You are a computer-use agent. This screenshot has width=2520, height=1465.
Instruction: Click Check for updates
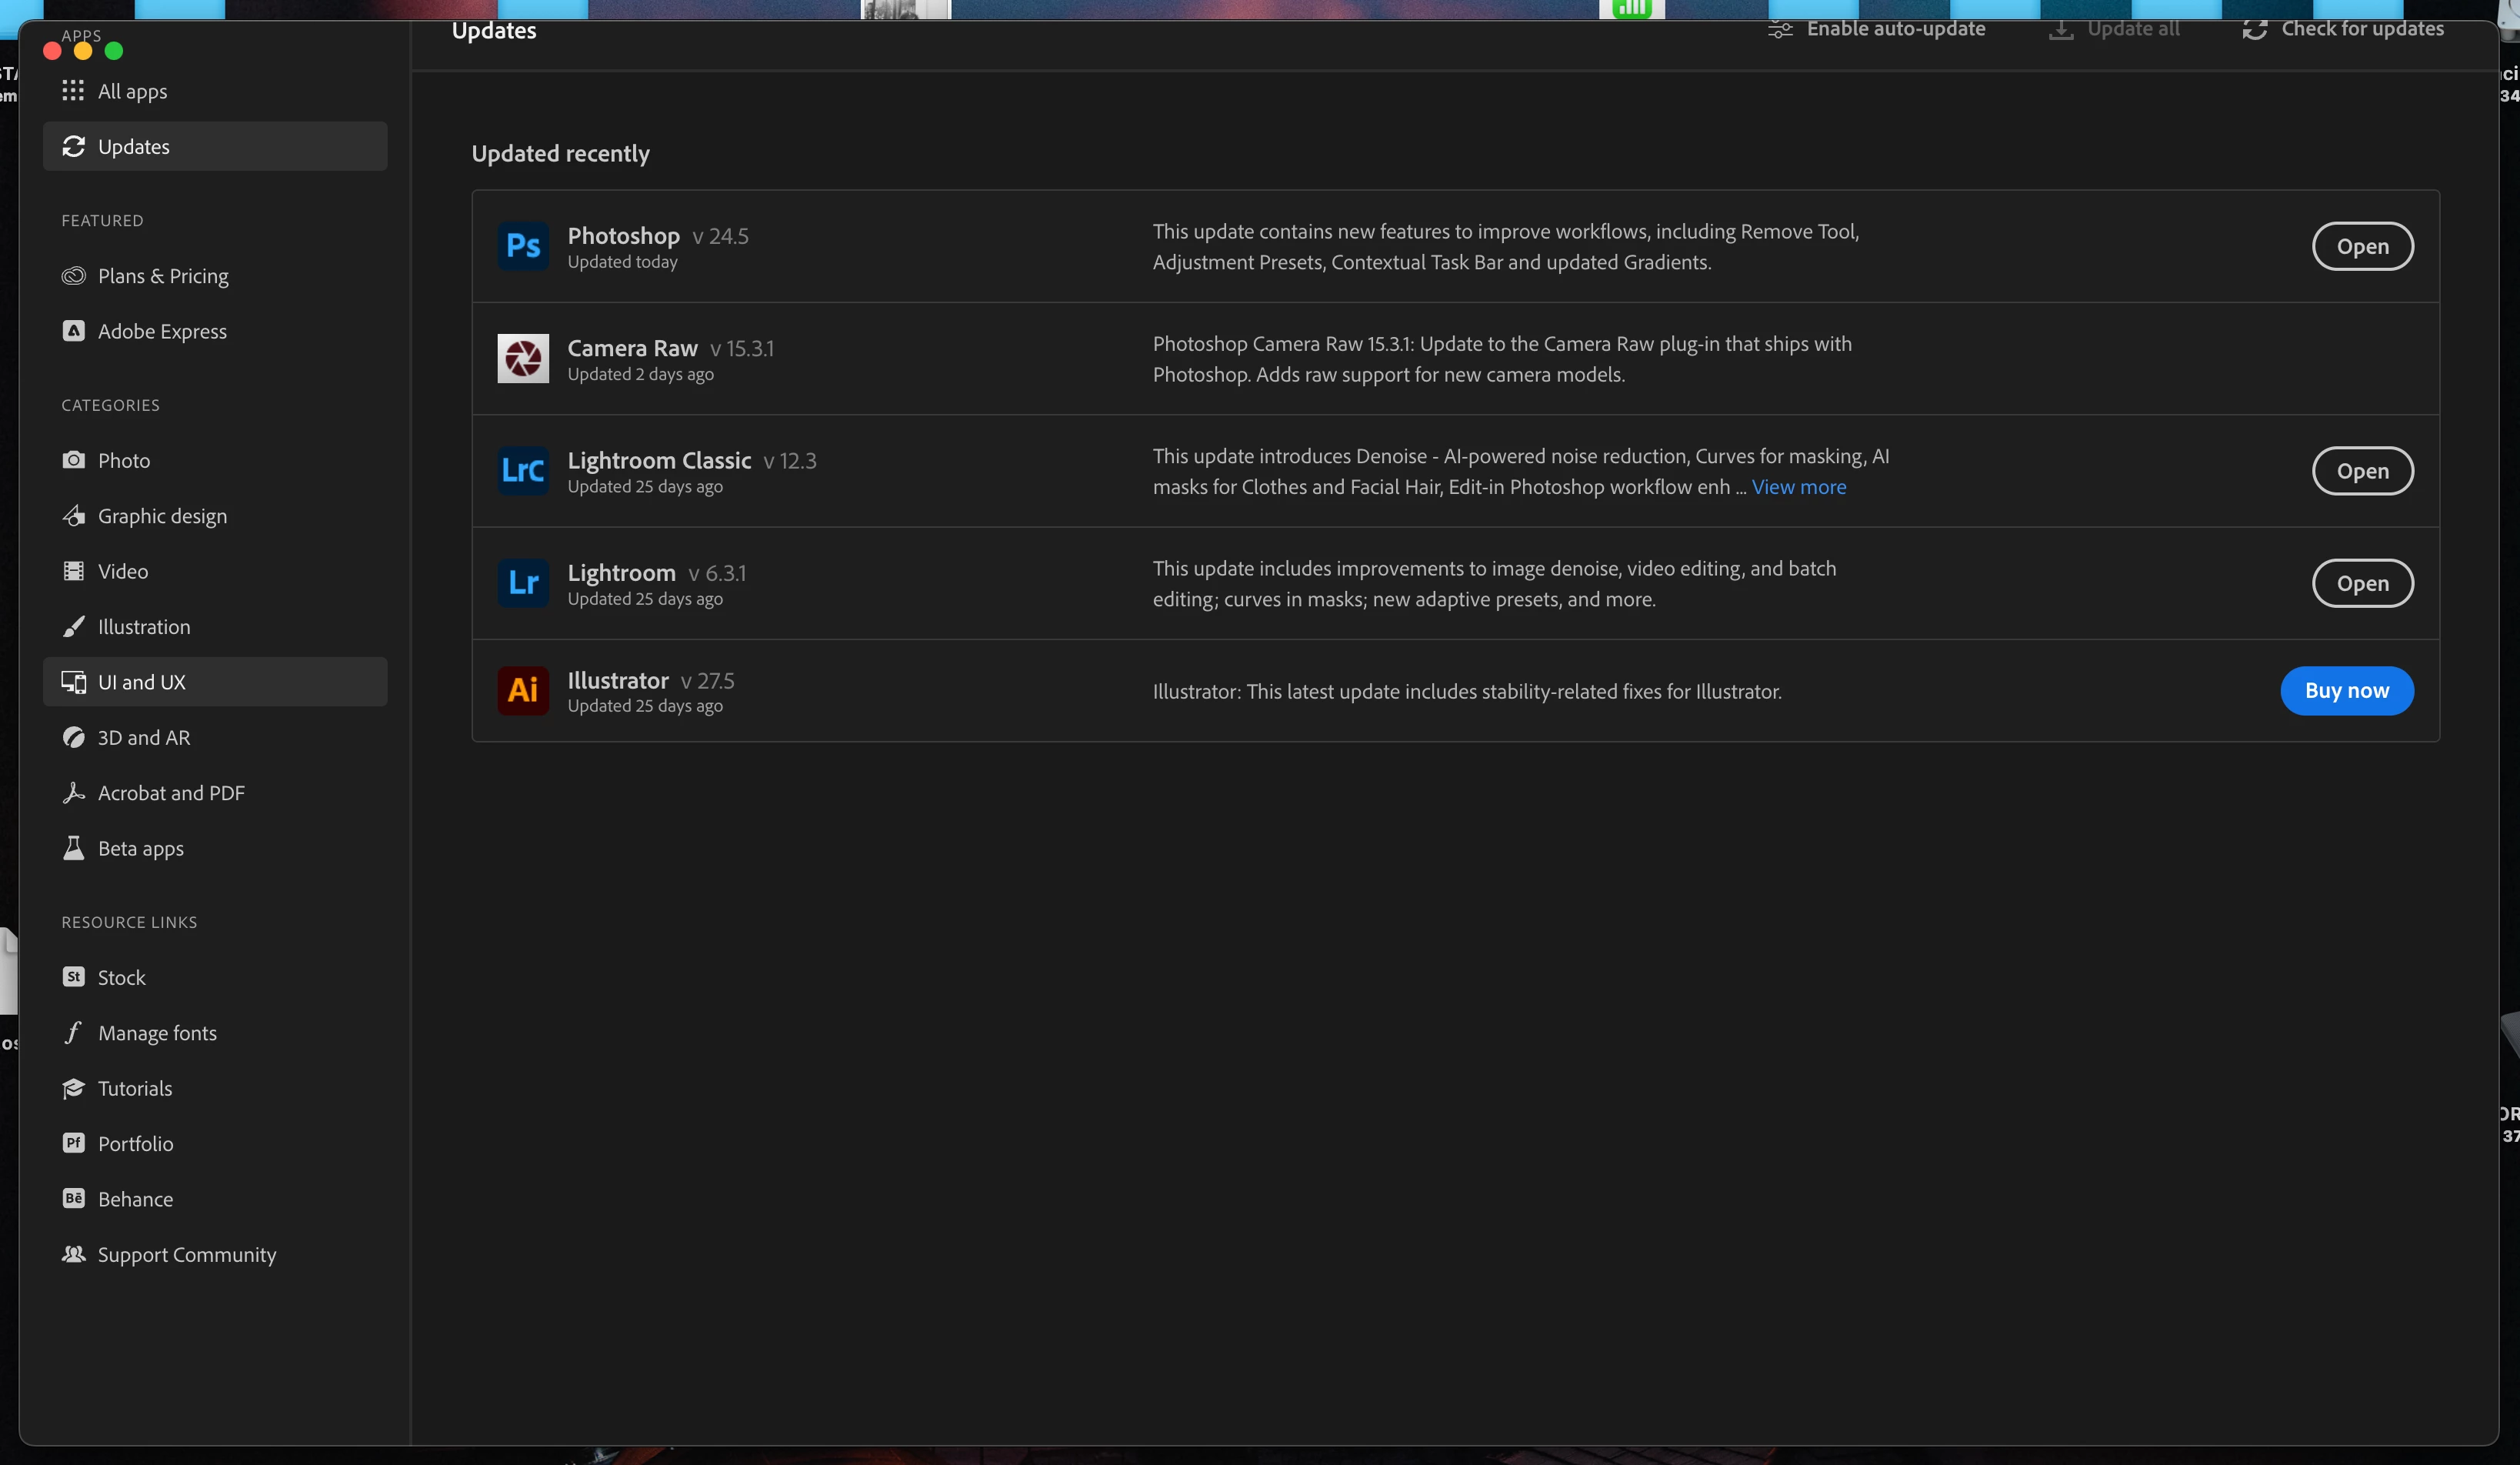(2342, 29)
